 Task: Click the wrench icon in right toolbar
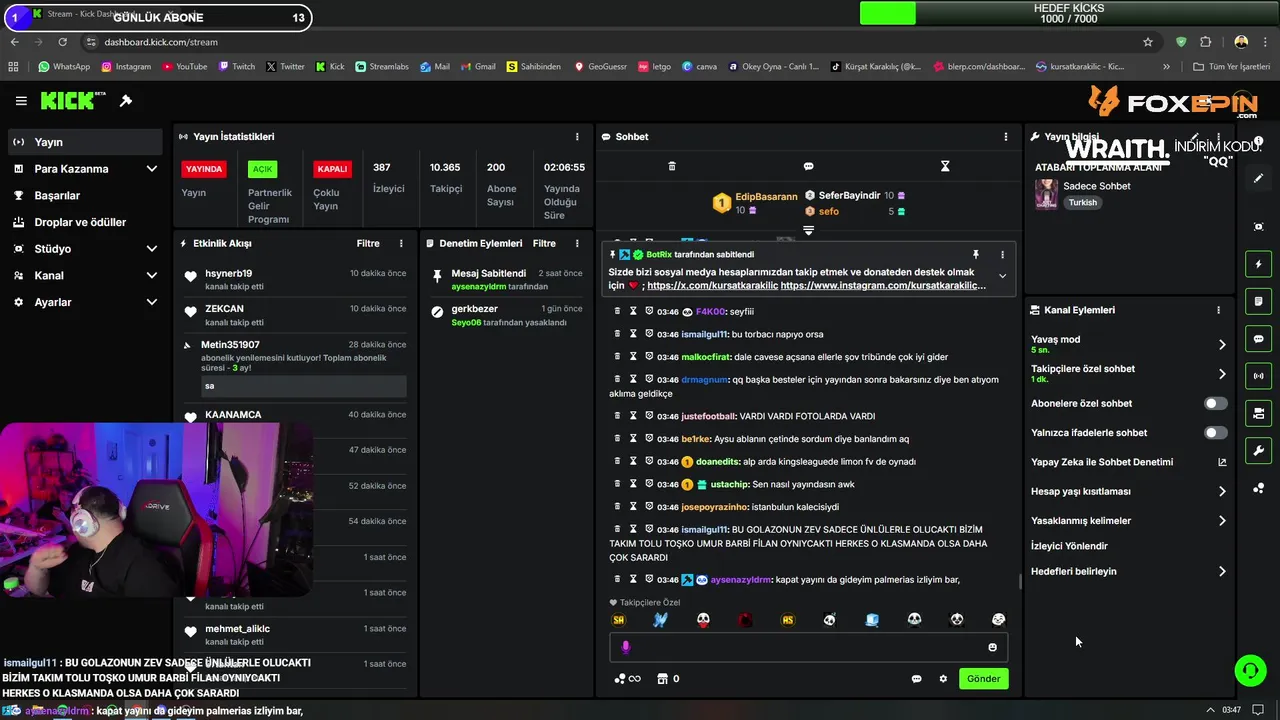pyautogui.click(x=1258, y=451)
